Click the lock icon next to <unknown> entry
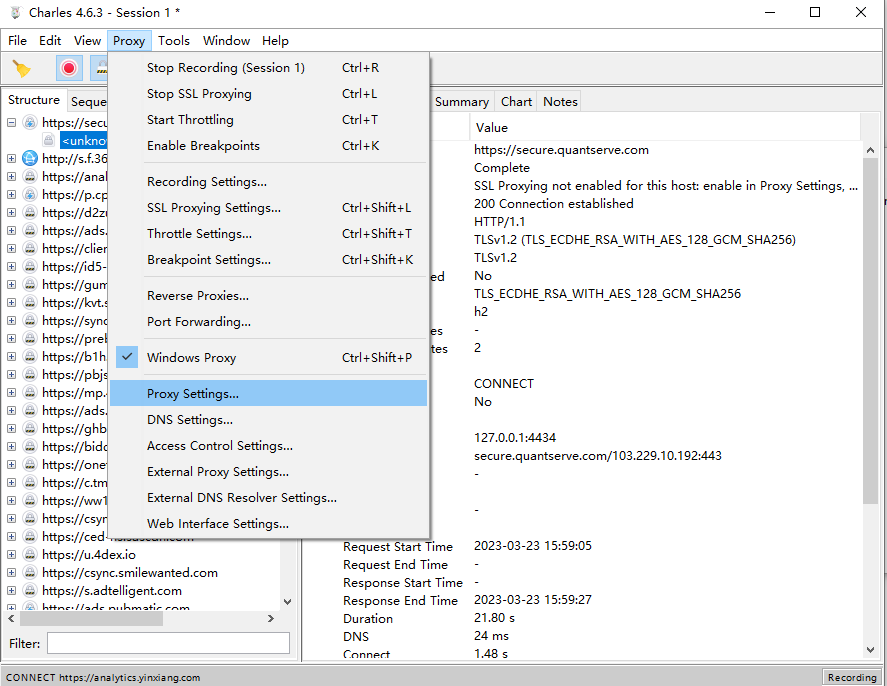 pos(49,140)
